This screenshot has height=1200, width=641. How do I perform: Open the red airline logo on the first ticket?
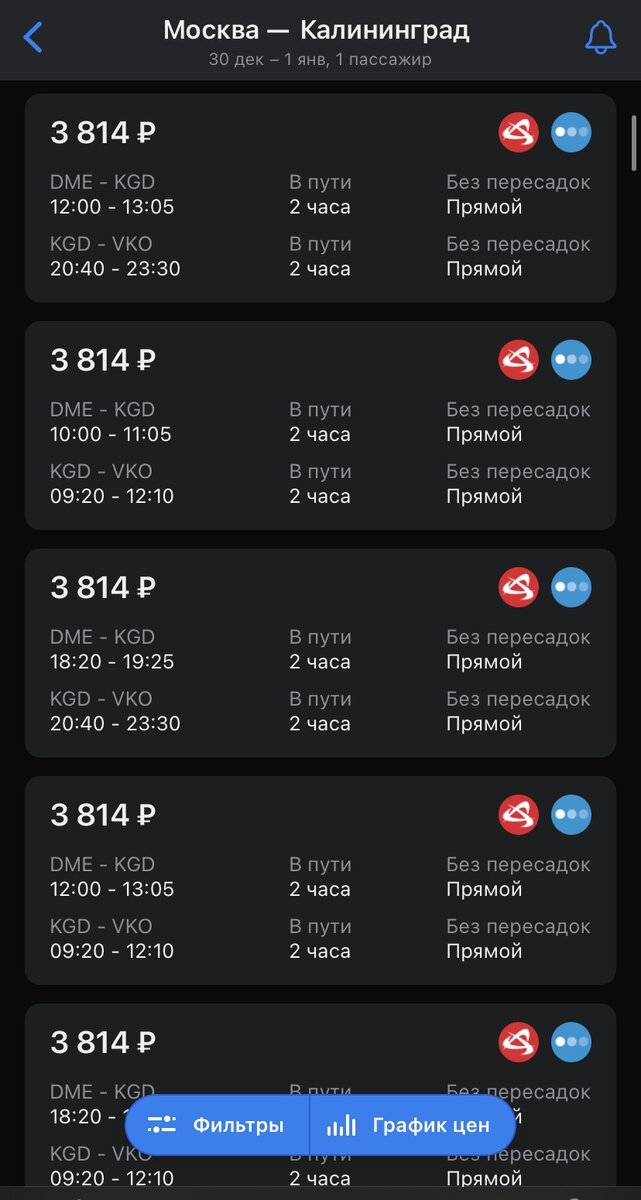pos(518,132)
